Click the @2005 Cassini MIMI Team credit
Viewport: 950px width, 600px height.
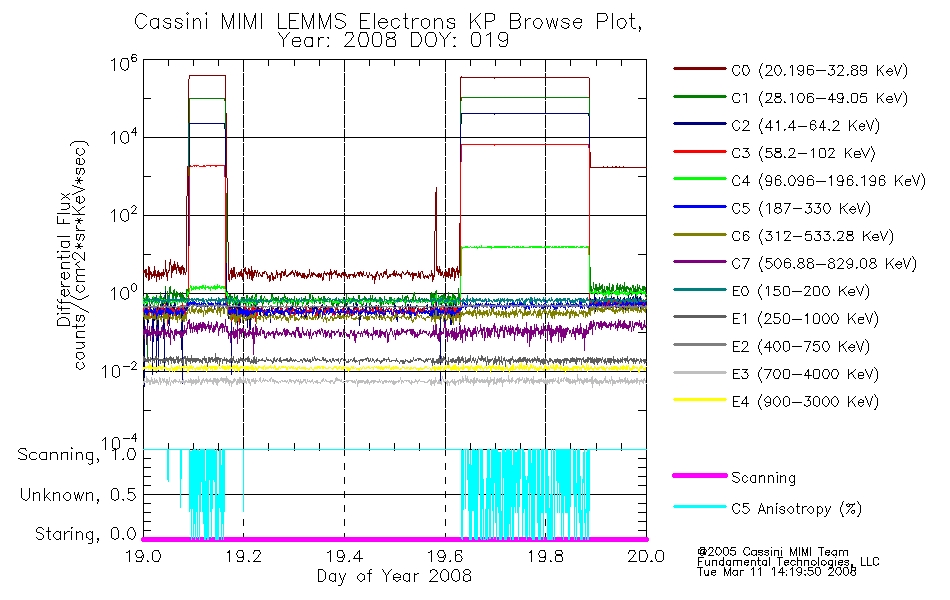772,552
